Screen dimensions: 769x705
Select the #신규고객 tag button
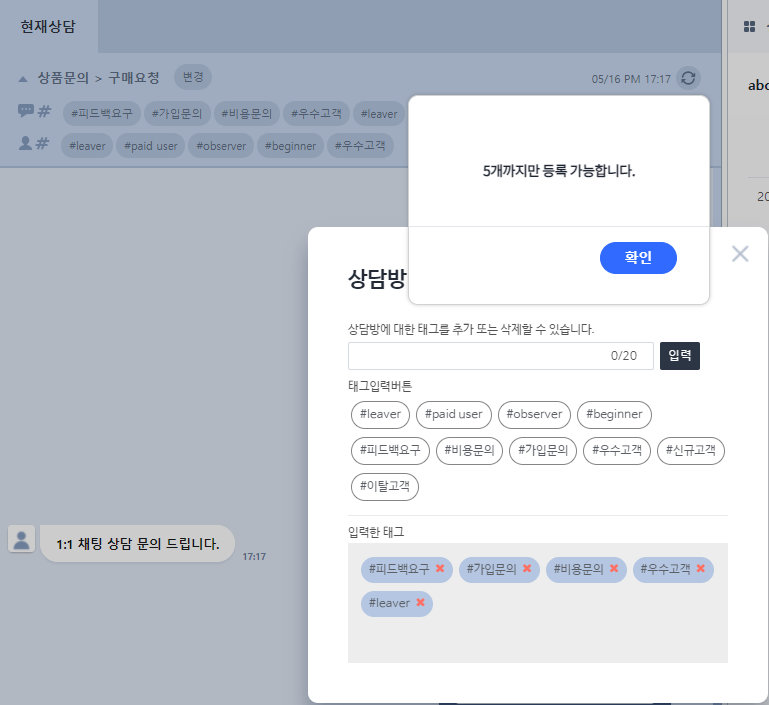pos(691,451)
